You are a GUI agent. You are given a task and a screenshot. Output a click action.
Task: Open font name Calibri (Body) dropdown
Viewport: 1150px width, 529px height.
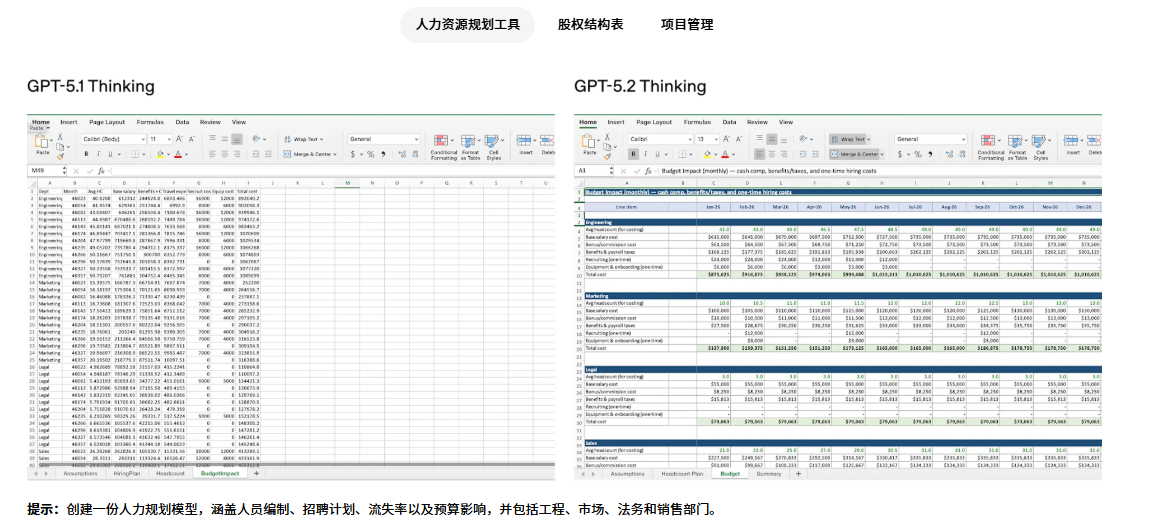click(x=114, y=139)
